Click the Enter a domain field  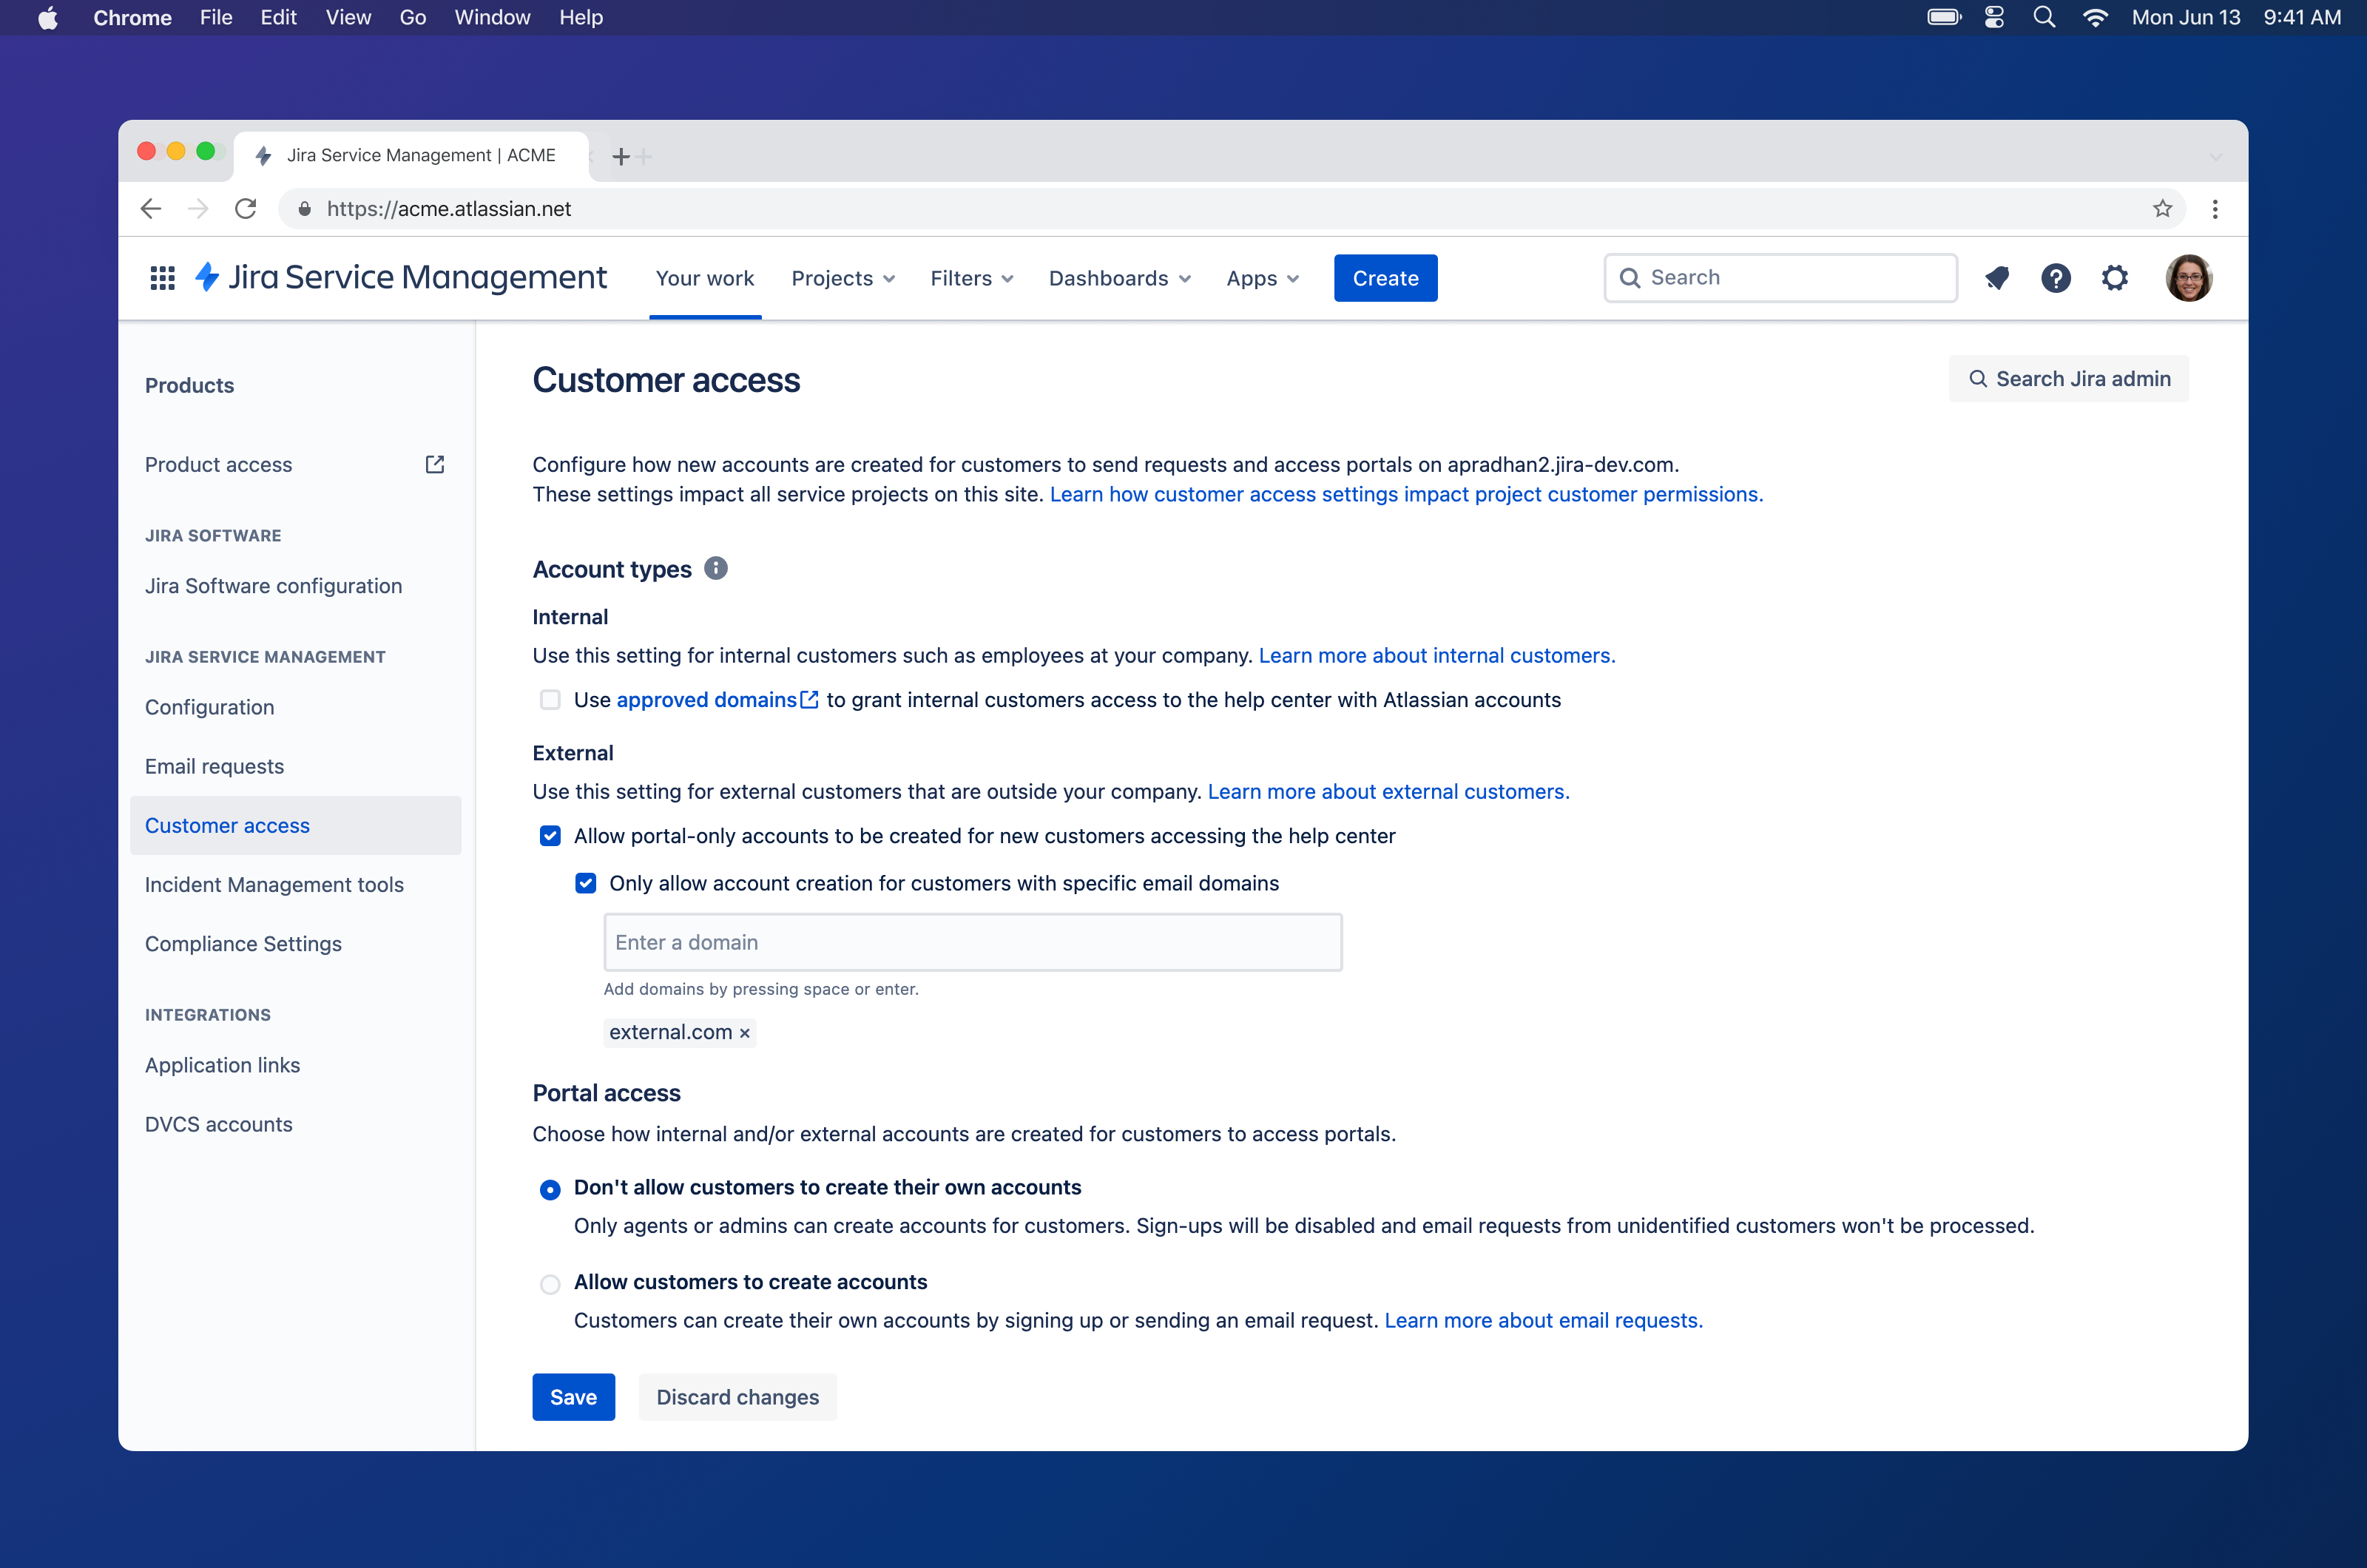click(972, 942)
